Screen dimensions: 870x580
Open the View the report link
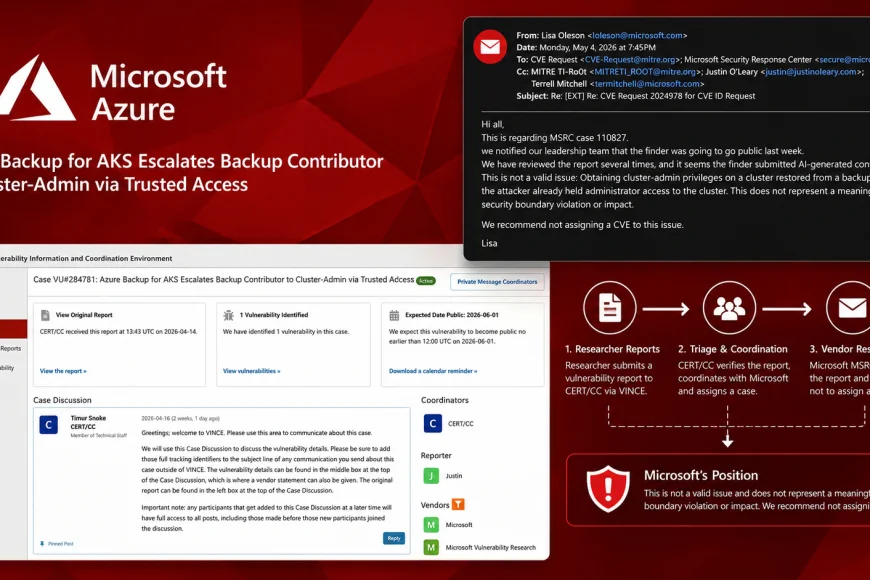click(x=63, y=371)
